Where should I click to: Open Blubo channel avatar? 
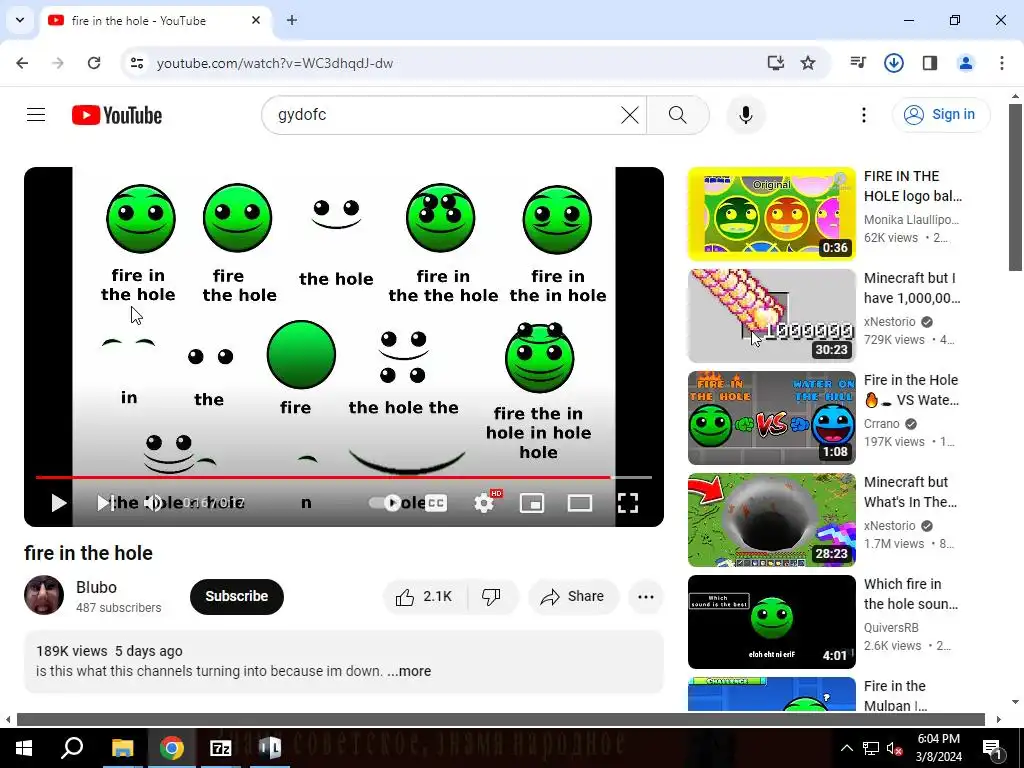click(44, 595)
